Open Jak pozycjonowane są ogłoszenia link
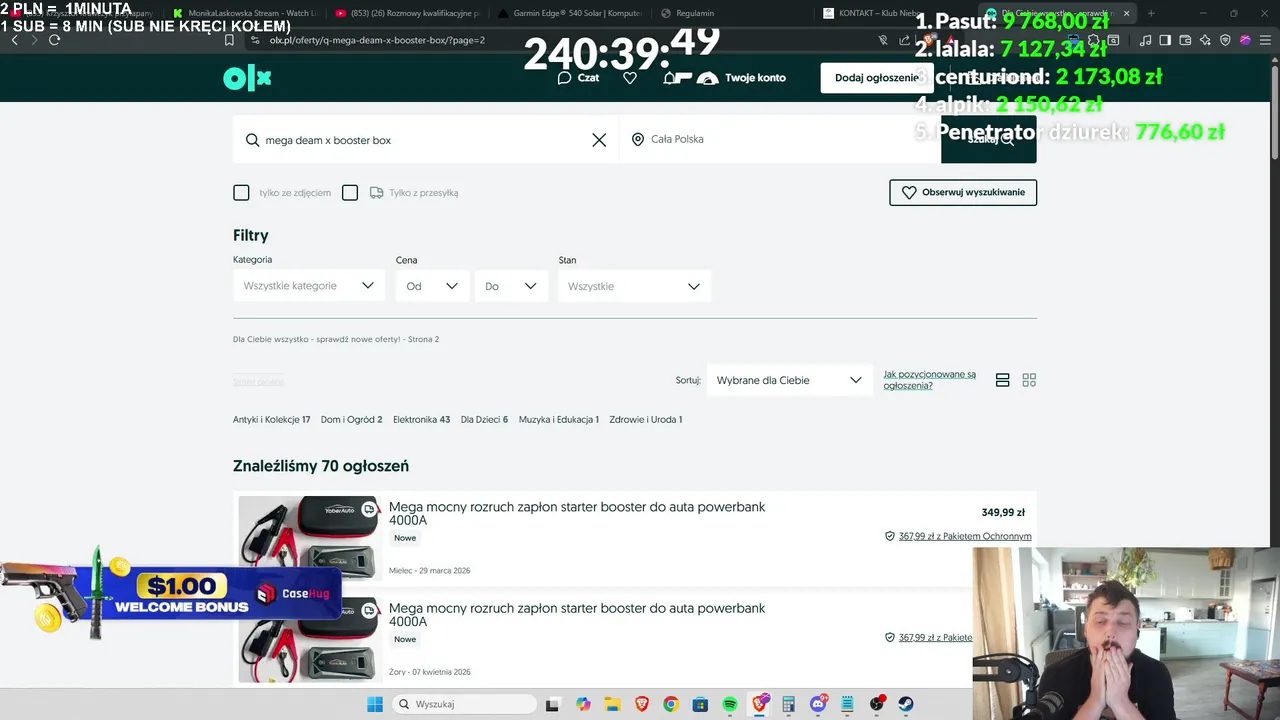 [x=929, y=380]
